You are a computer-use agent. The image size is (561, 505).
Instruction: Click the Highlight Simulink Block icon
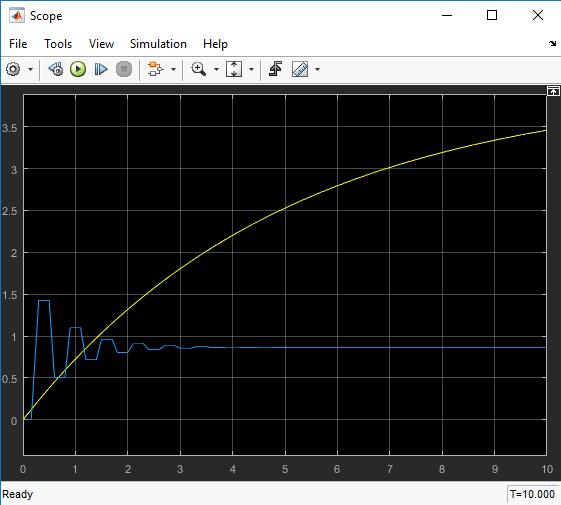tap(155, 69)
